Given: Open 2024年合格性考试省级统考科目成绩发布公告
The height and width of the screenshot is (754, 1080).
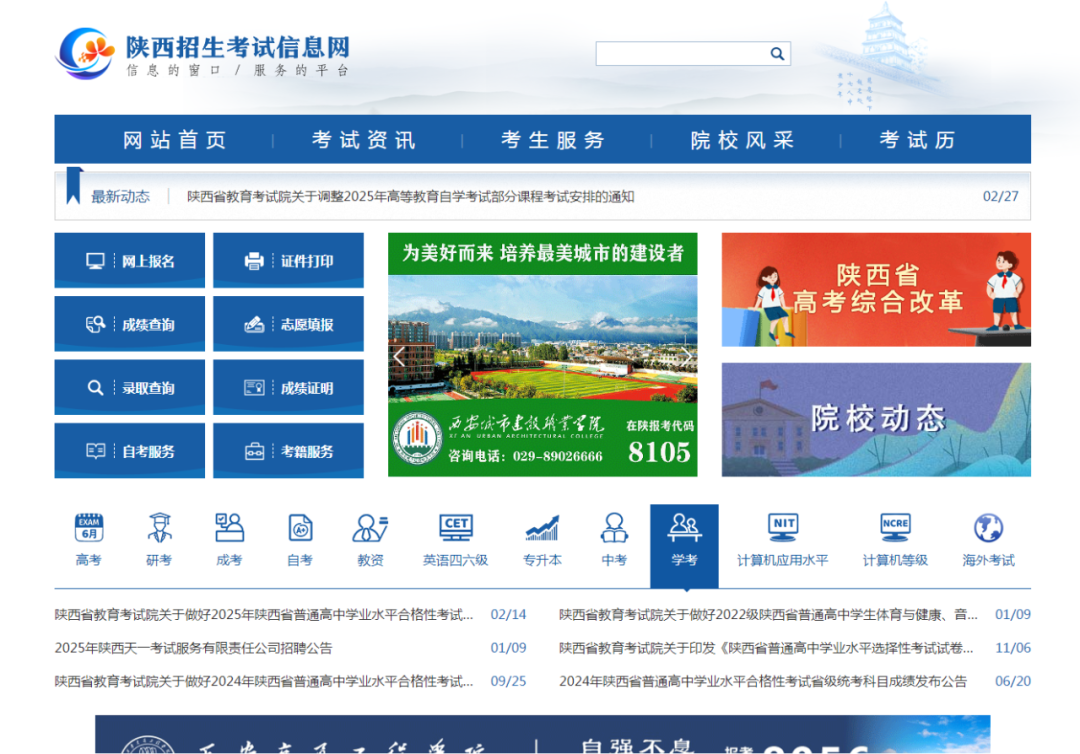Looking at the screenshot, I should tap(762, 681).
